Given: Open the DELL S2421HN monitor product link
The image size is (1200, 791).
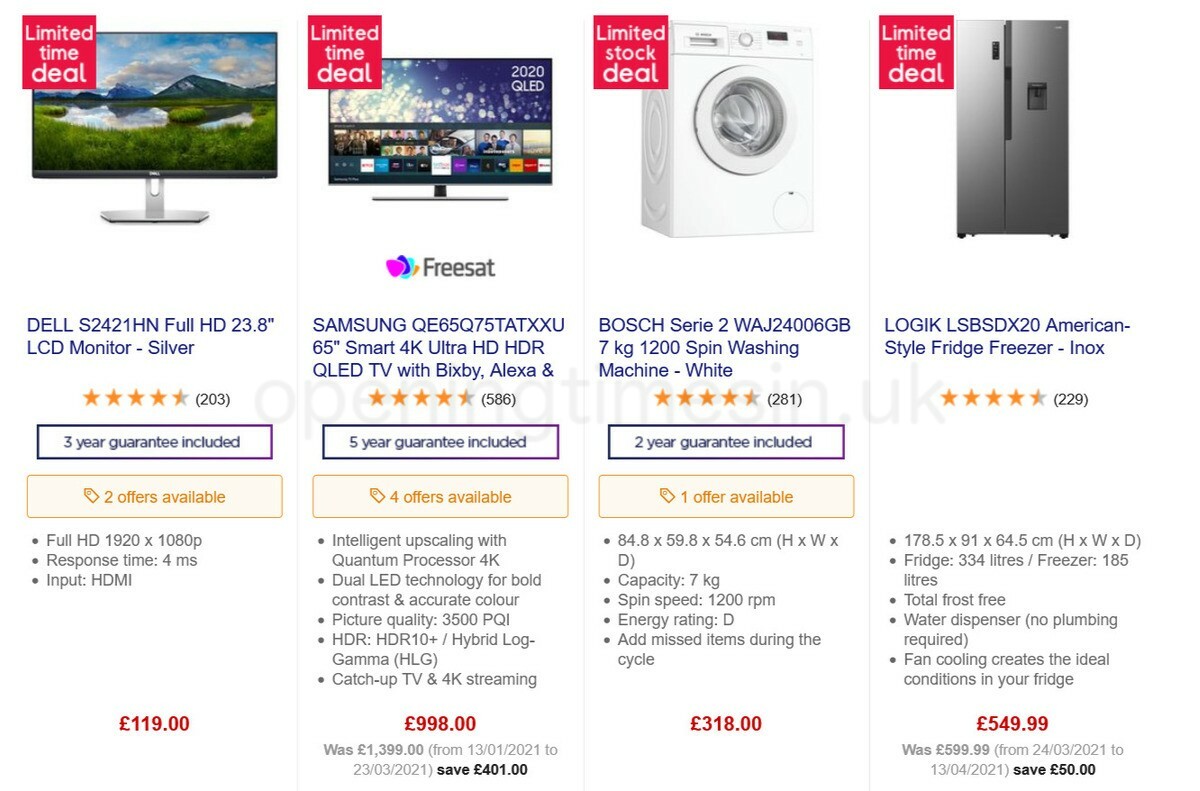Looking at the screenshot, I should pos(154,336).
